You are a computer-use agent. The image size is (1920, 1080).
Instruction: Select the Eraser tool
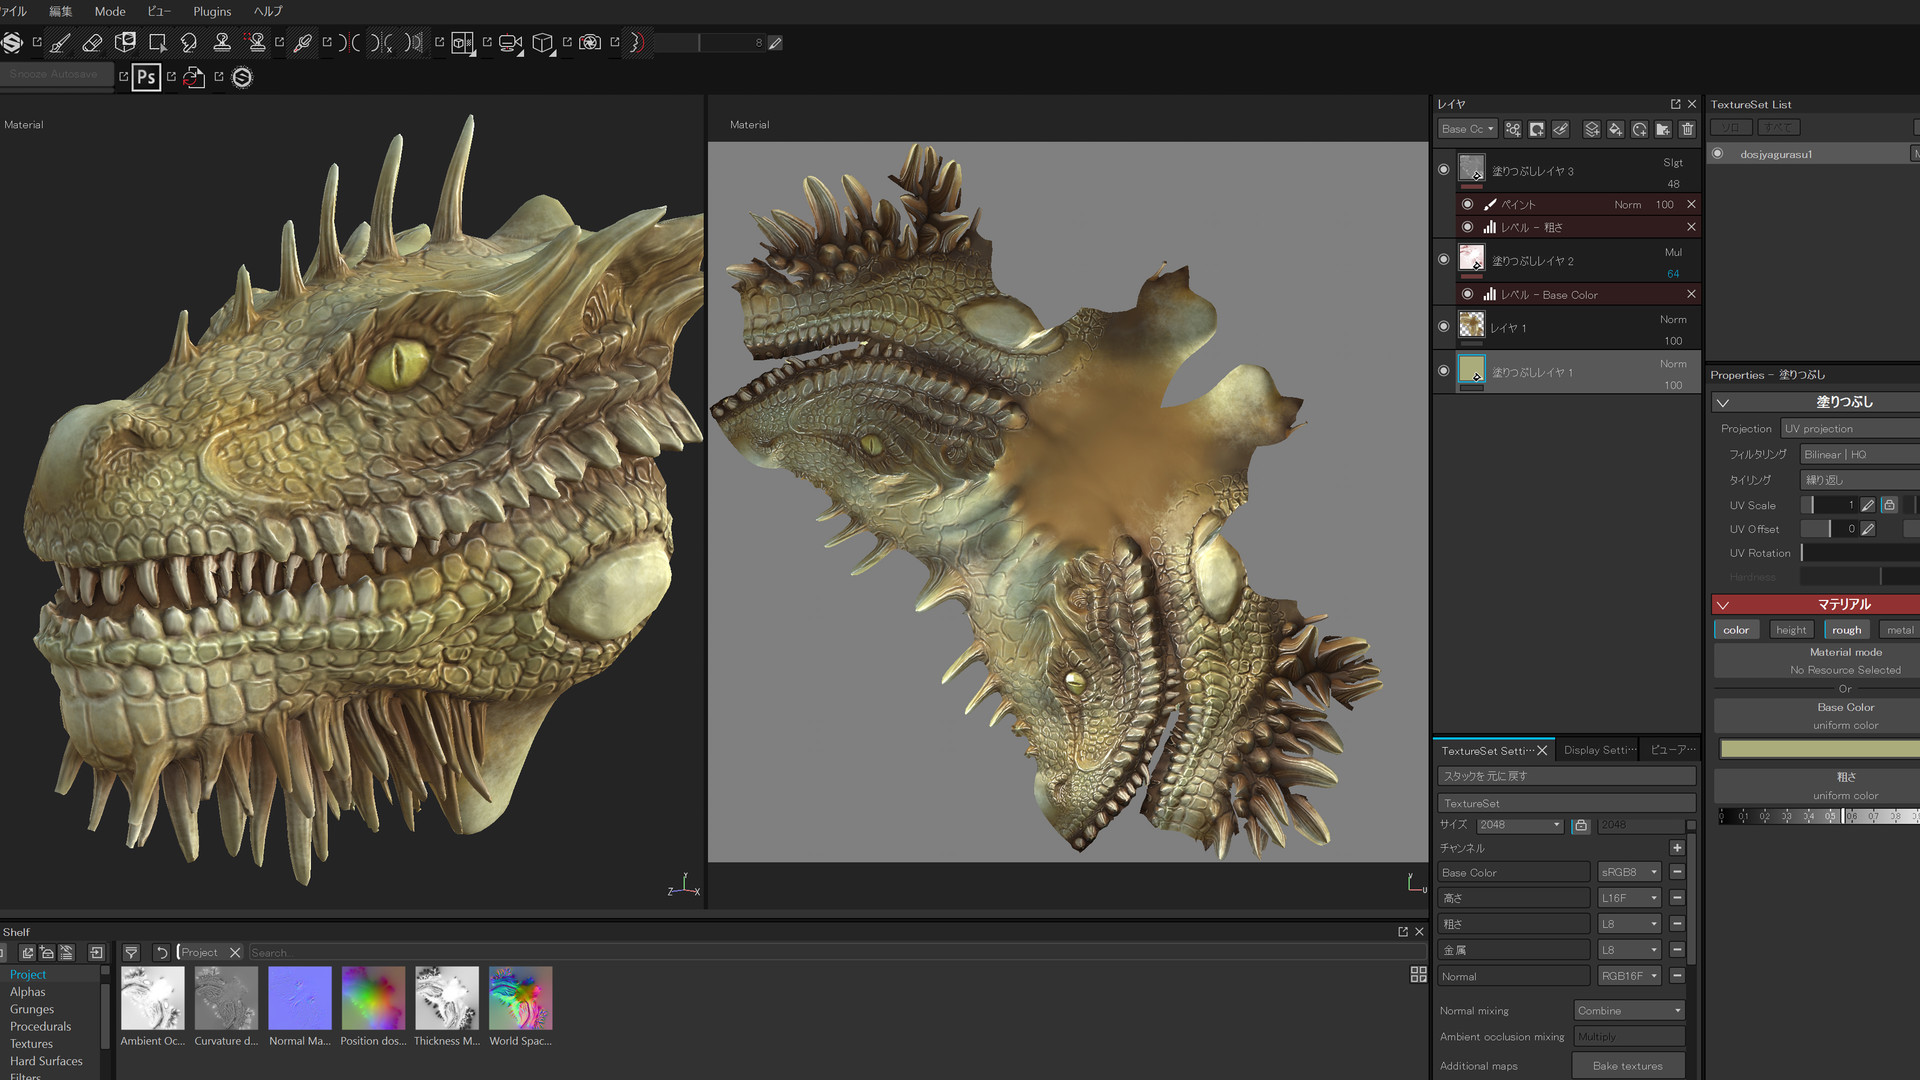click(x=92, y=43)
